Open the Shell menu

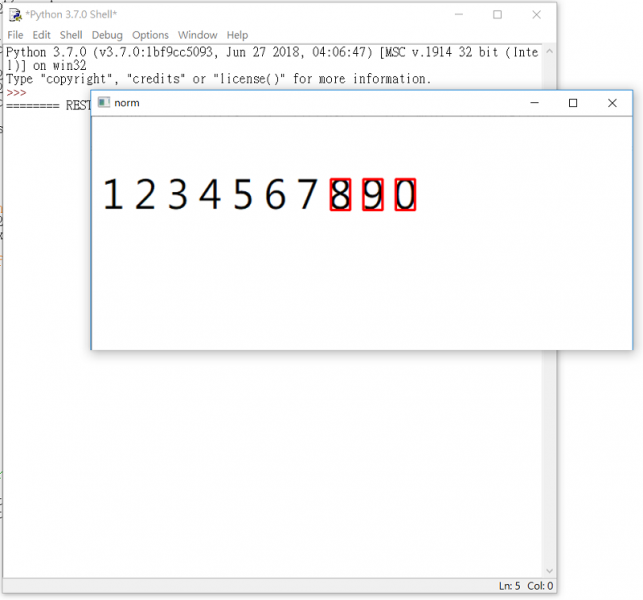[x=71, y=35]
